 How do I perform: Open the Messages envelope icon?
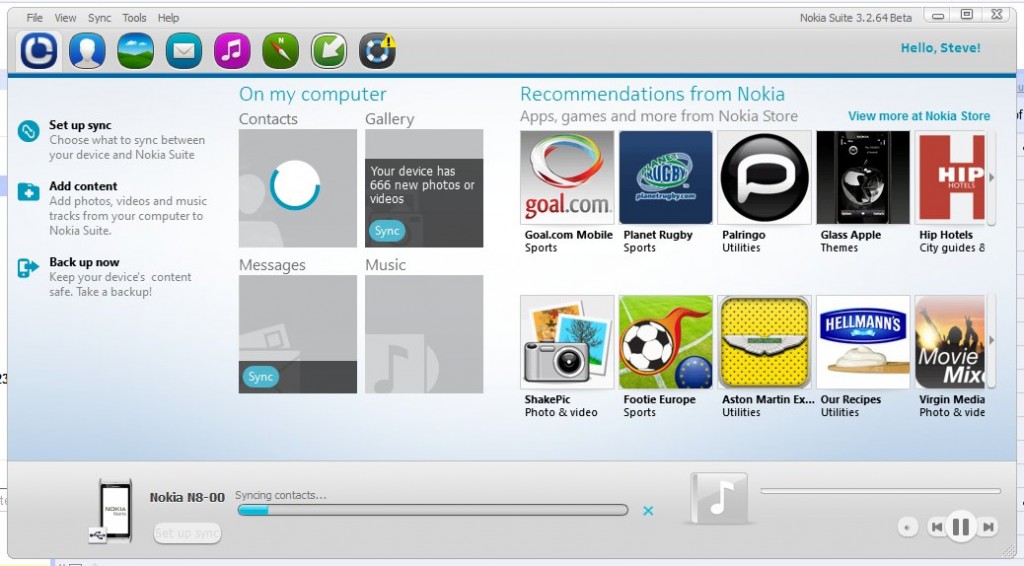point(184,50)
